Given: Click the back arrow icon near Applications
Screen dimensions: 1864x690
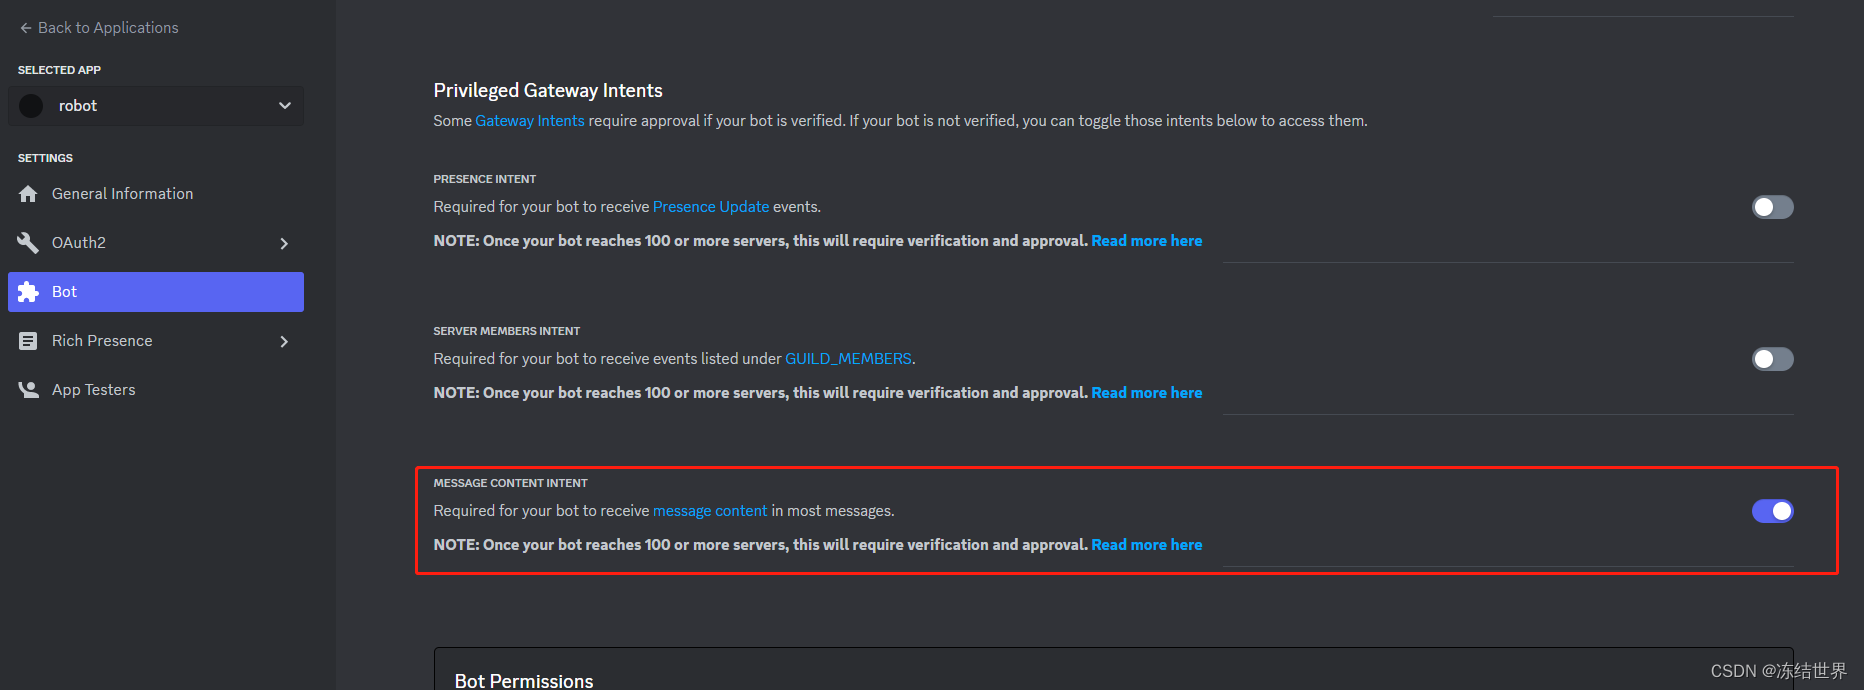Looking at the screenshot, I should (x=26, y=28).
